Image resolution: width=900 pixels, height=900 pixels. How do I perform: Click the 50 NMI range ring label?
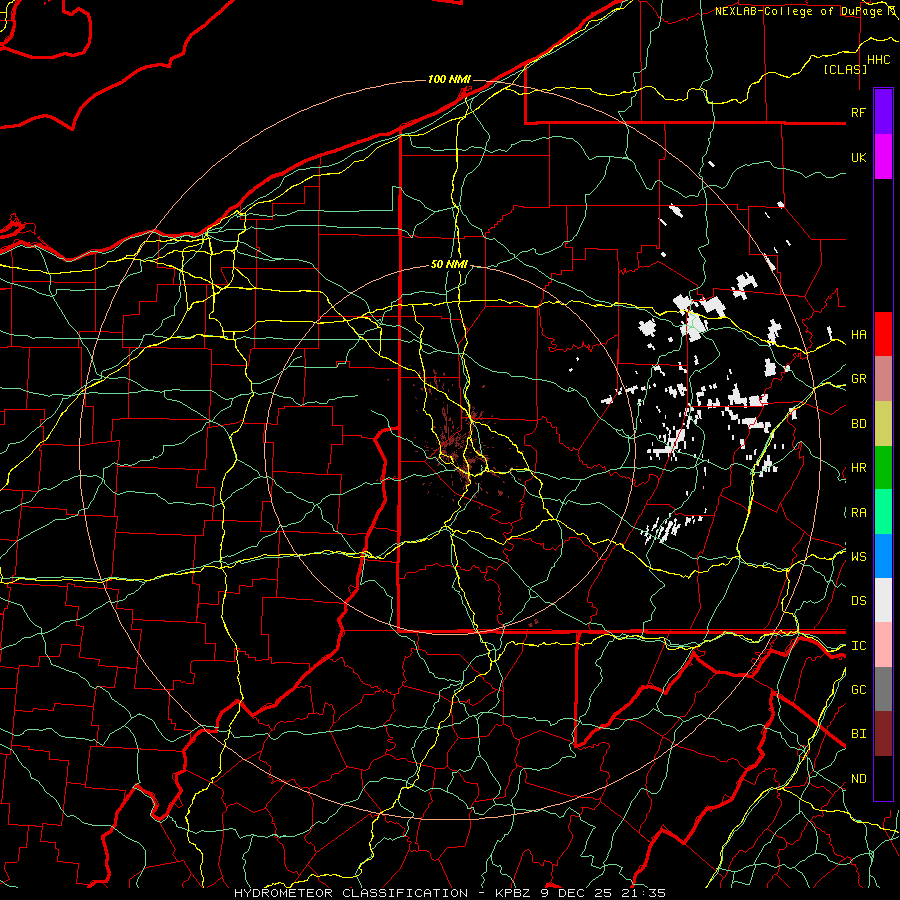pyautogui.click(x=449, y=265)
